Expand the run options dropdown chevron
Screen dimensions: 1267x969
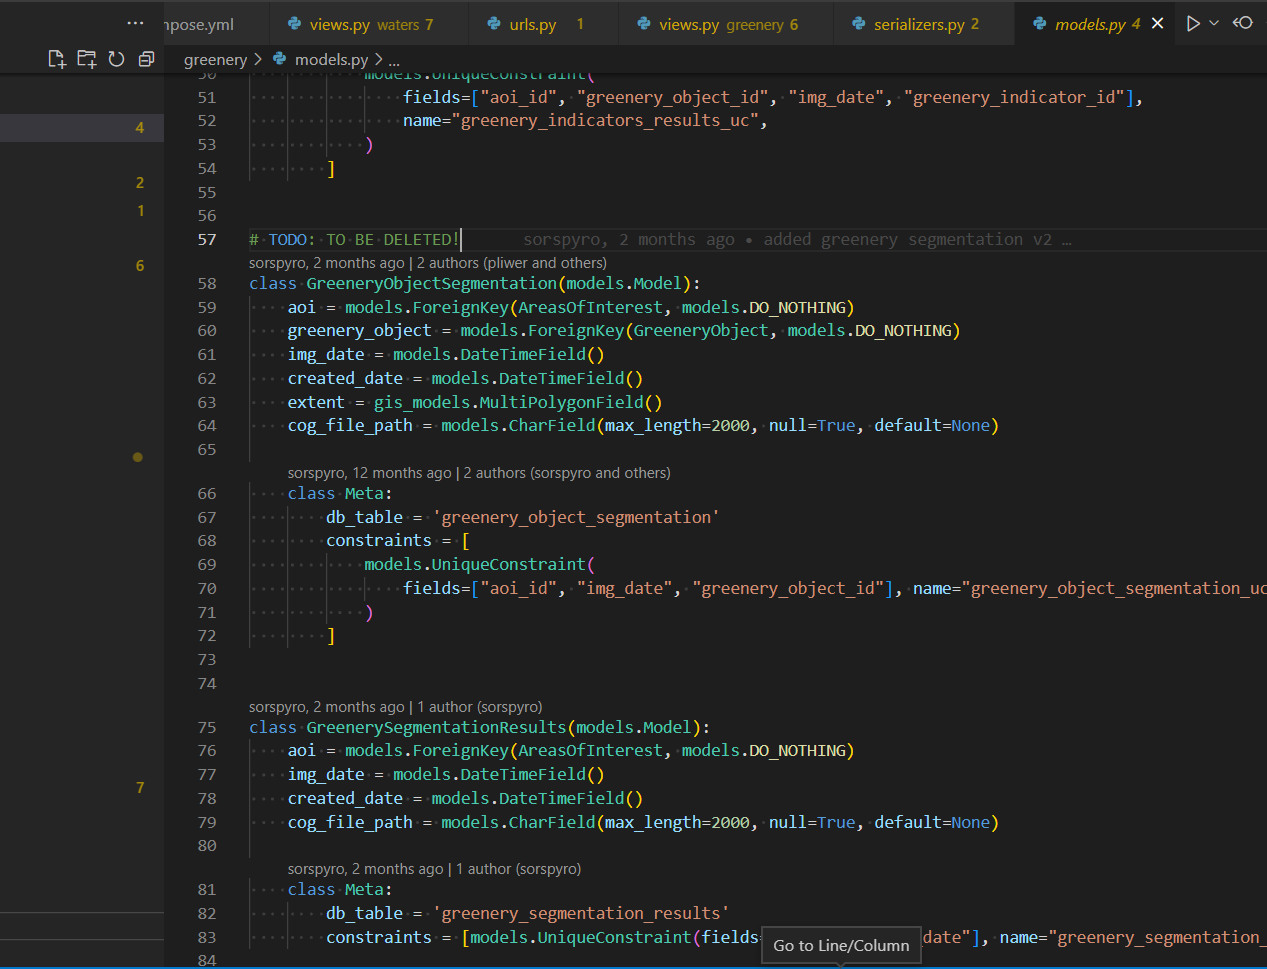coord(1214,23)
